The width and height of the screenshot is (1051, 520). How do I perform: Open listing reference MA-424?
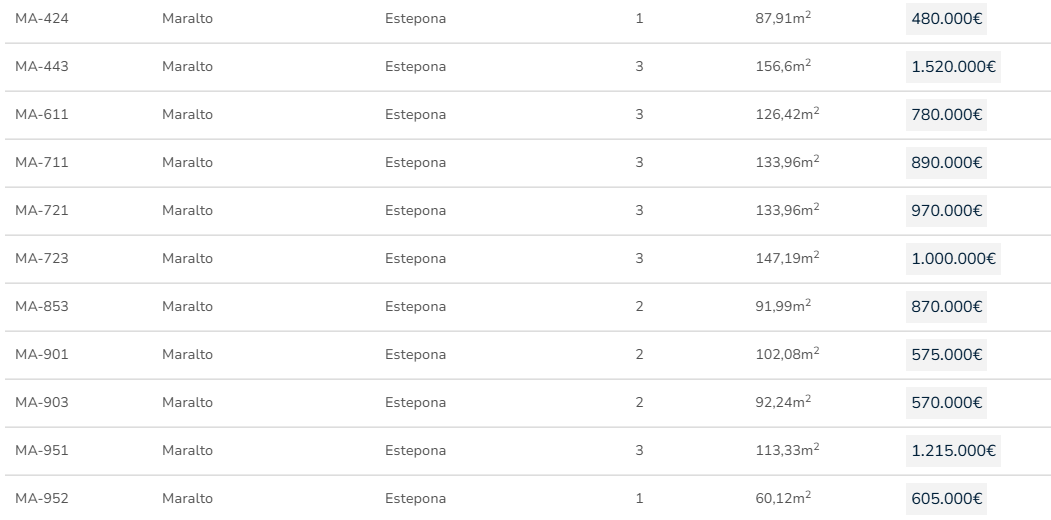coord(41,19)
